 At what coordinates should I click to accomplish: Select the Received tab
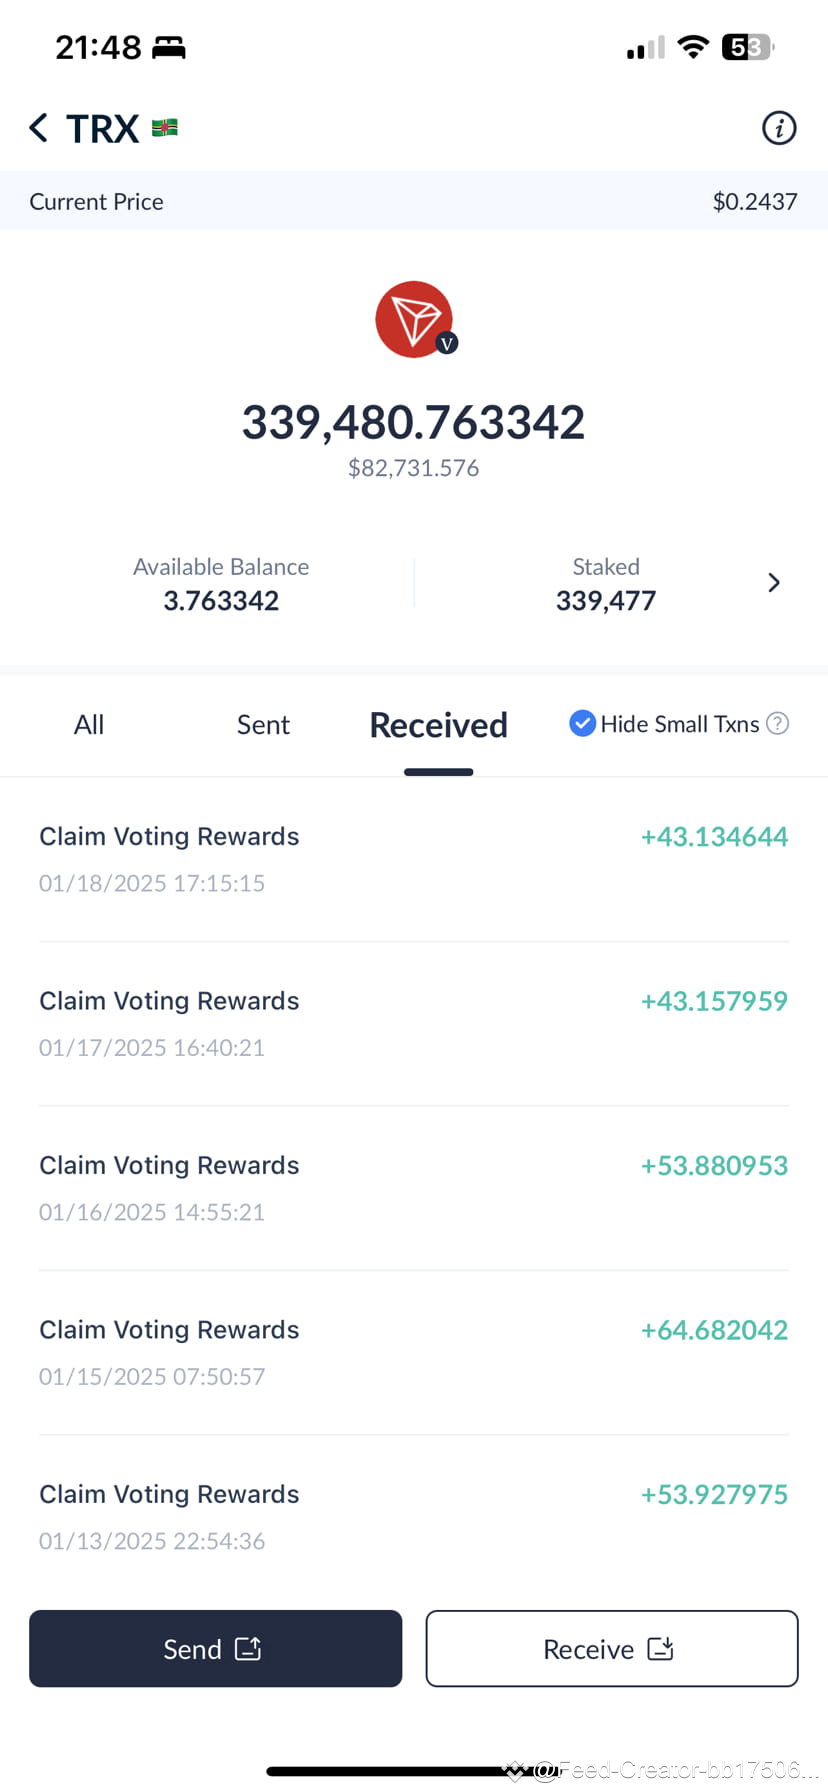coord(438,725)
